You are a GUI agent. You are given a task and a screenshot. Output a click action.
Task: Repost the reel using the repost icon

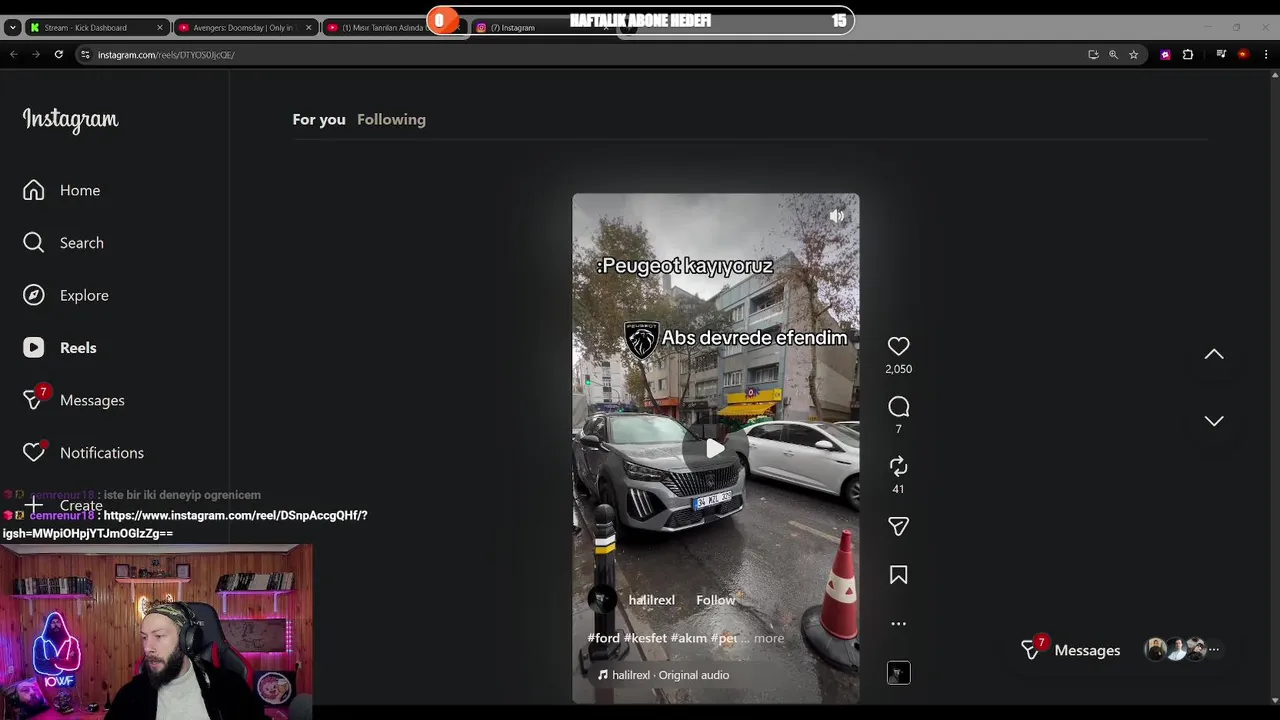(898, 466)
